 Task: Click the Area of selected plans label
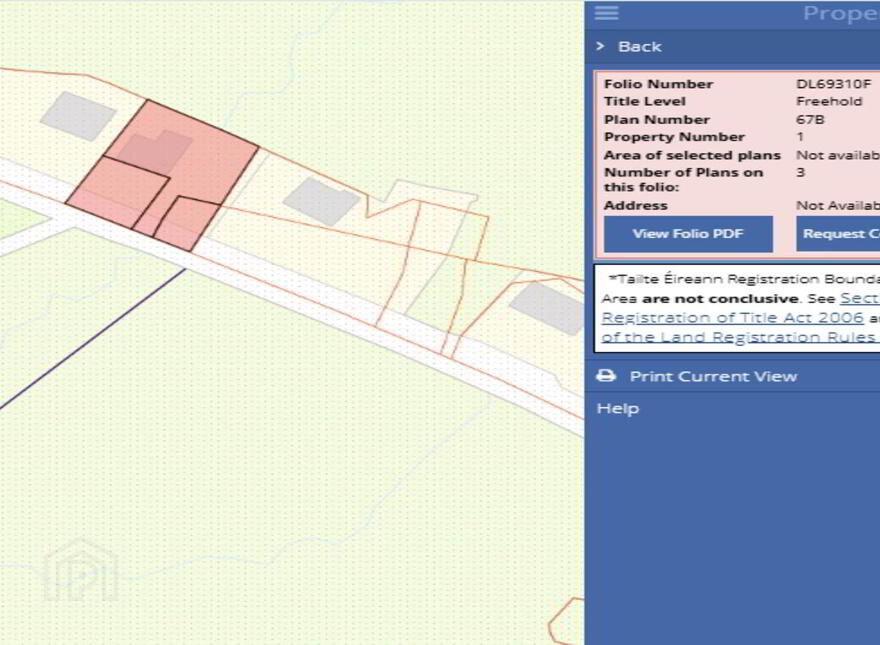pos(692,155)
